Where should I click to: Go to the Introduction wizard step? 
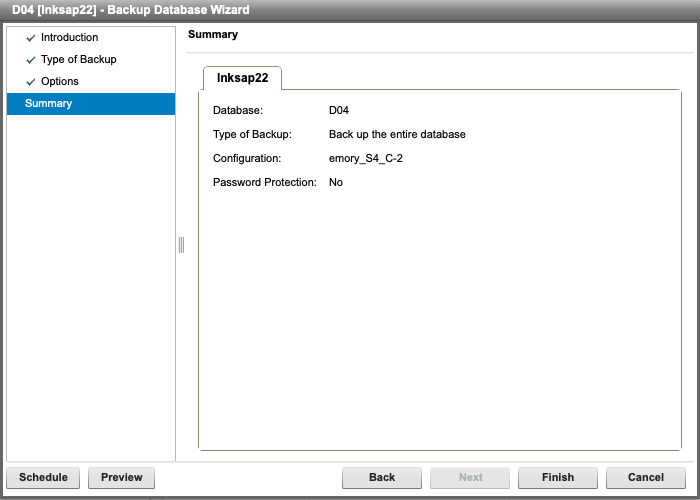[x=69, y=38]
